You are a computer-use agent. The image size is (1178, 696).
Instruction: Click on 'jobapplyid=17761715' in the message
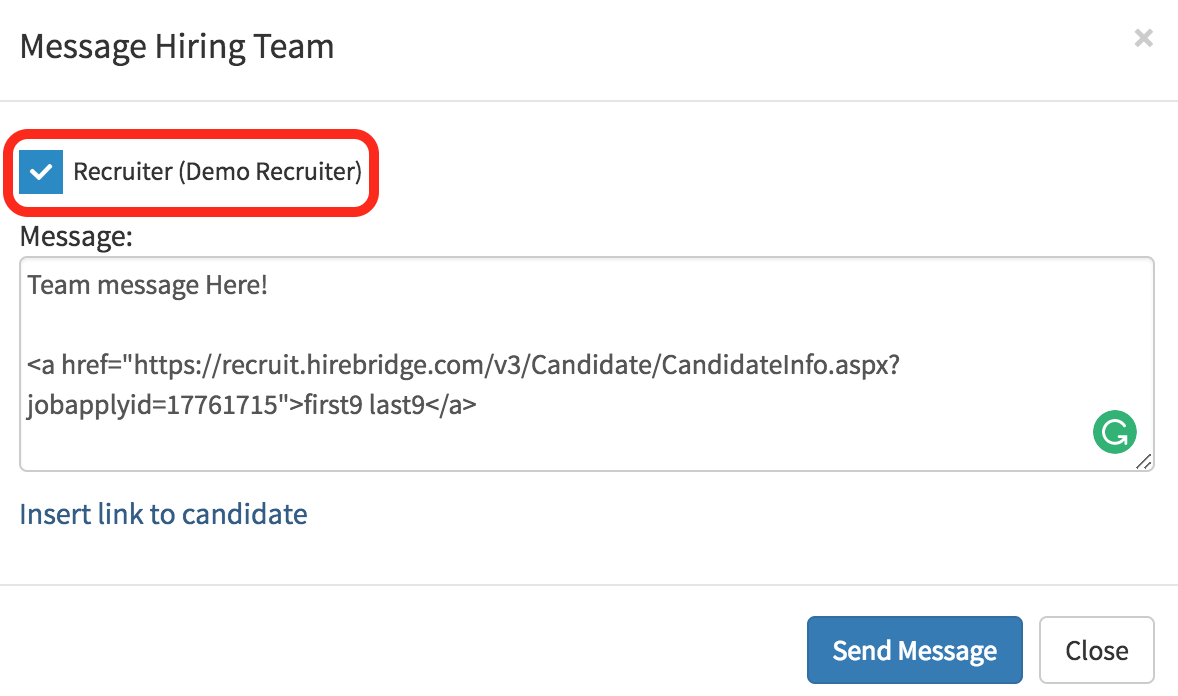point(150,406)
